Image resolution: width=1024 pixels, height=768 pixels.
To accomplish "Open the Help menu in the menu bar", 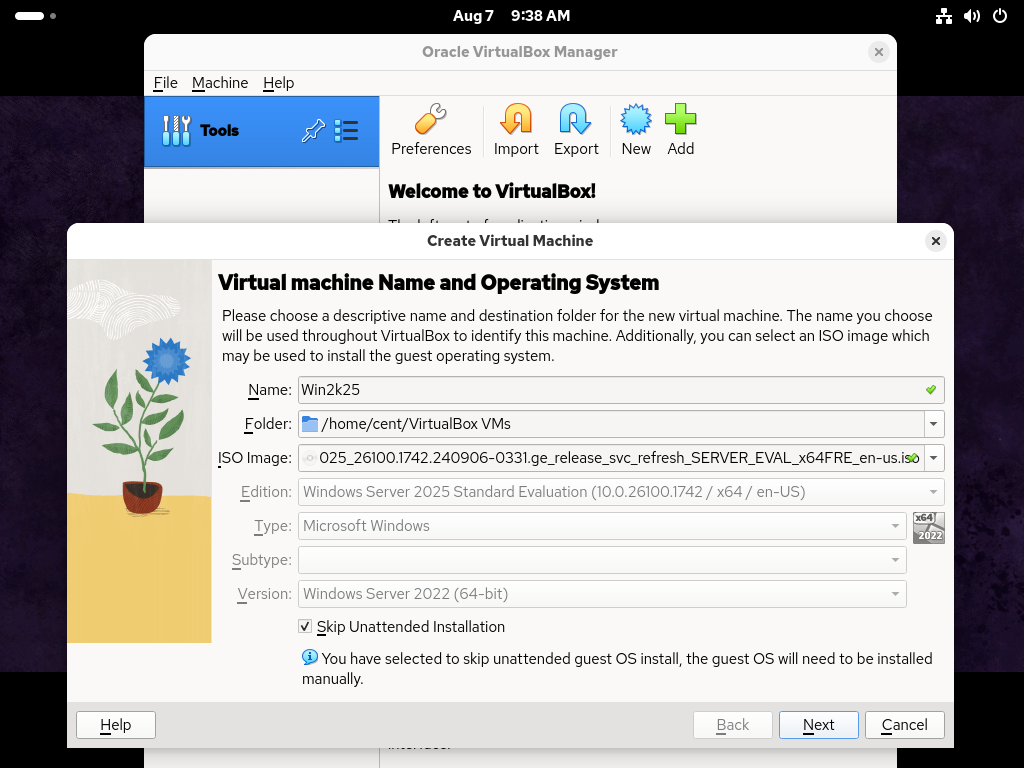I will click(x=278, y=83).
